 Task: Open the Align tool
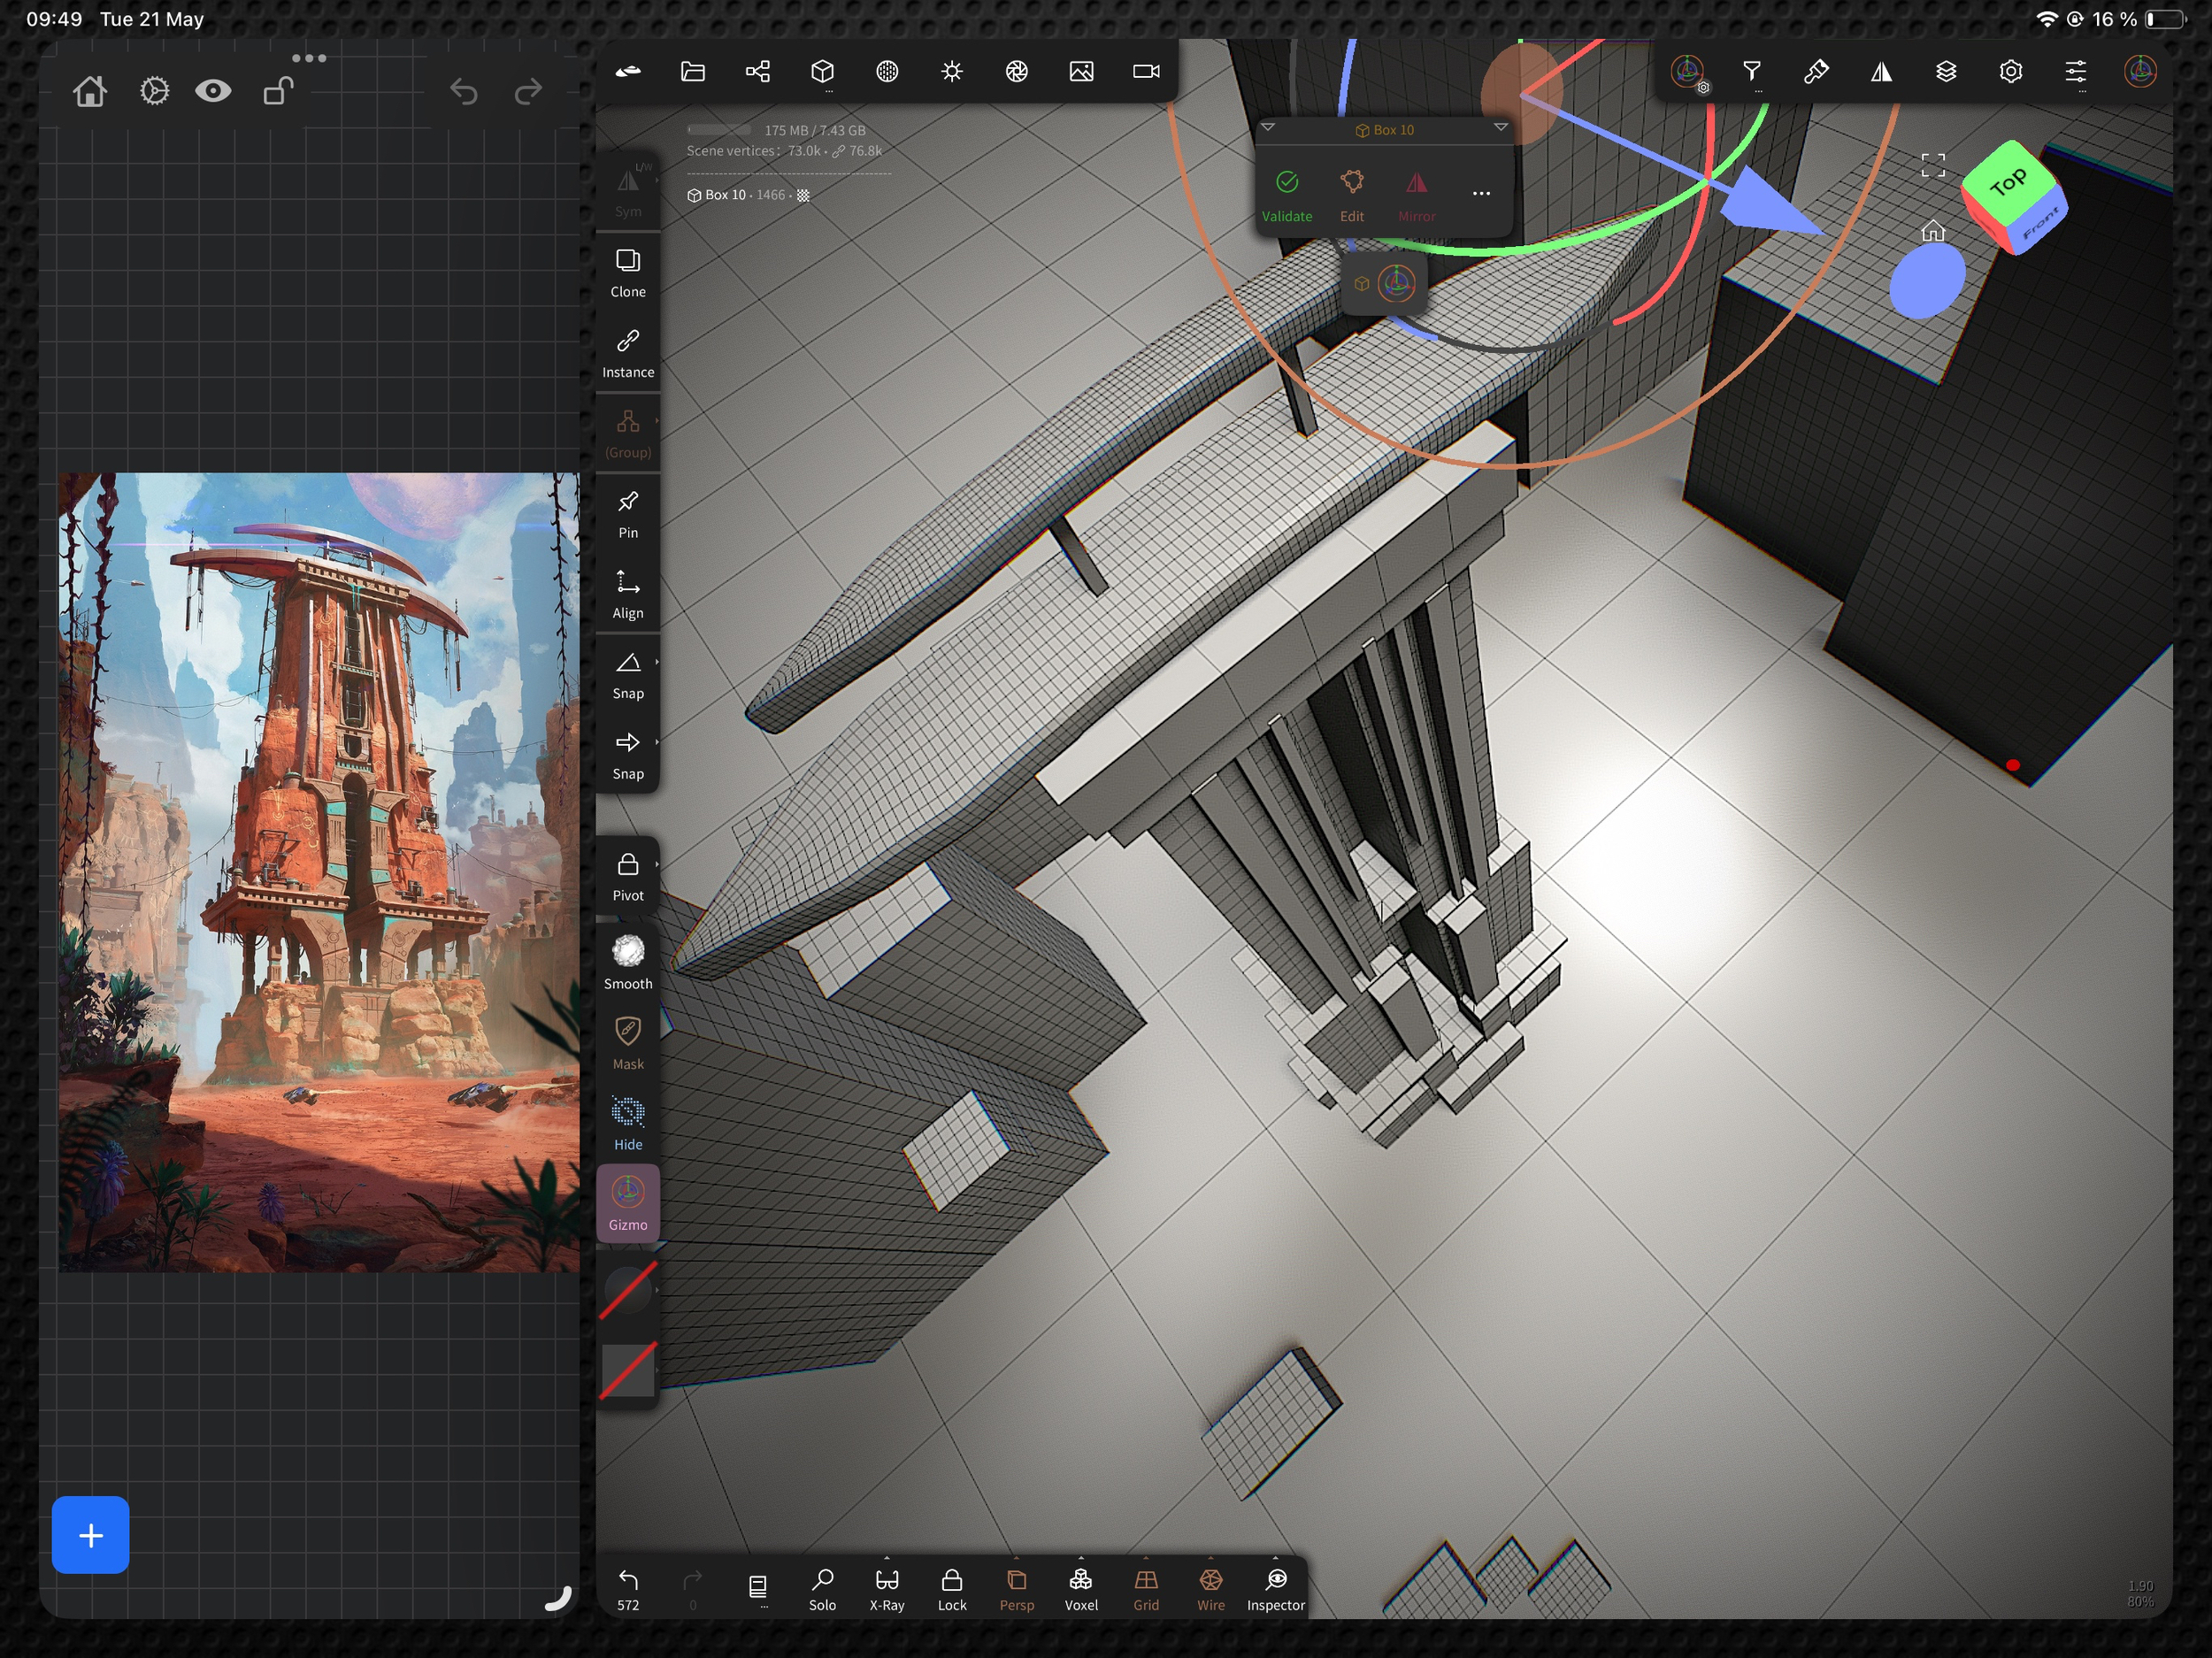[628, 594]
